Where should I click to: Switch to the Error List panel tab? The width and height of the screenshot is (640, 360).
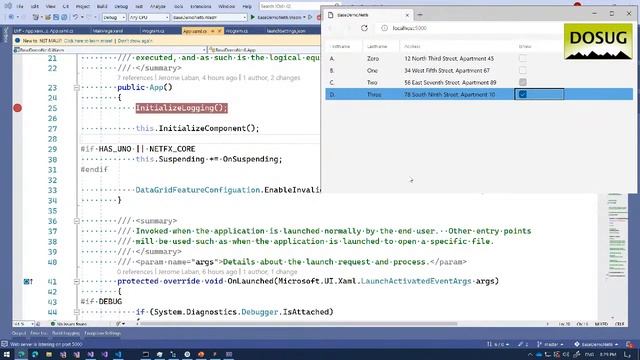coord(39,333)
